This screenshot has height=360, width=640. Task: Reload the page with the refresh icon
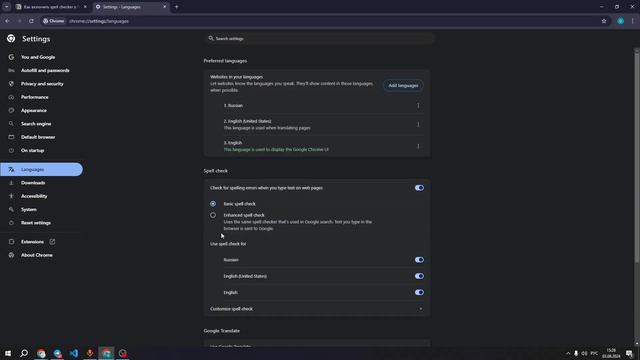point(31,21)
